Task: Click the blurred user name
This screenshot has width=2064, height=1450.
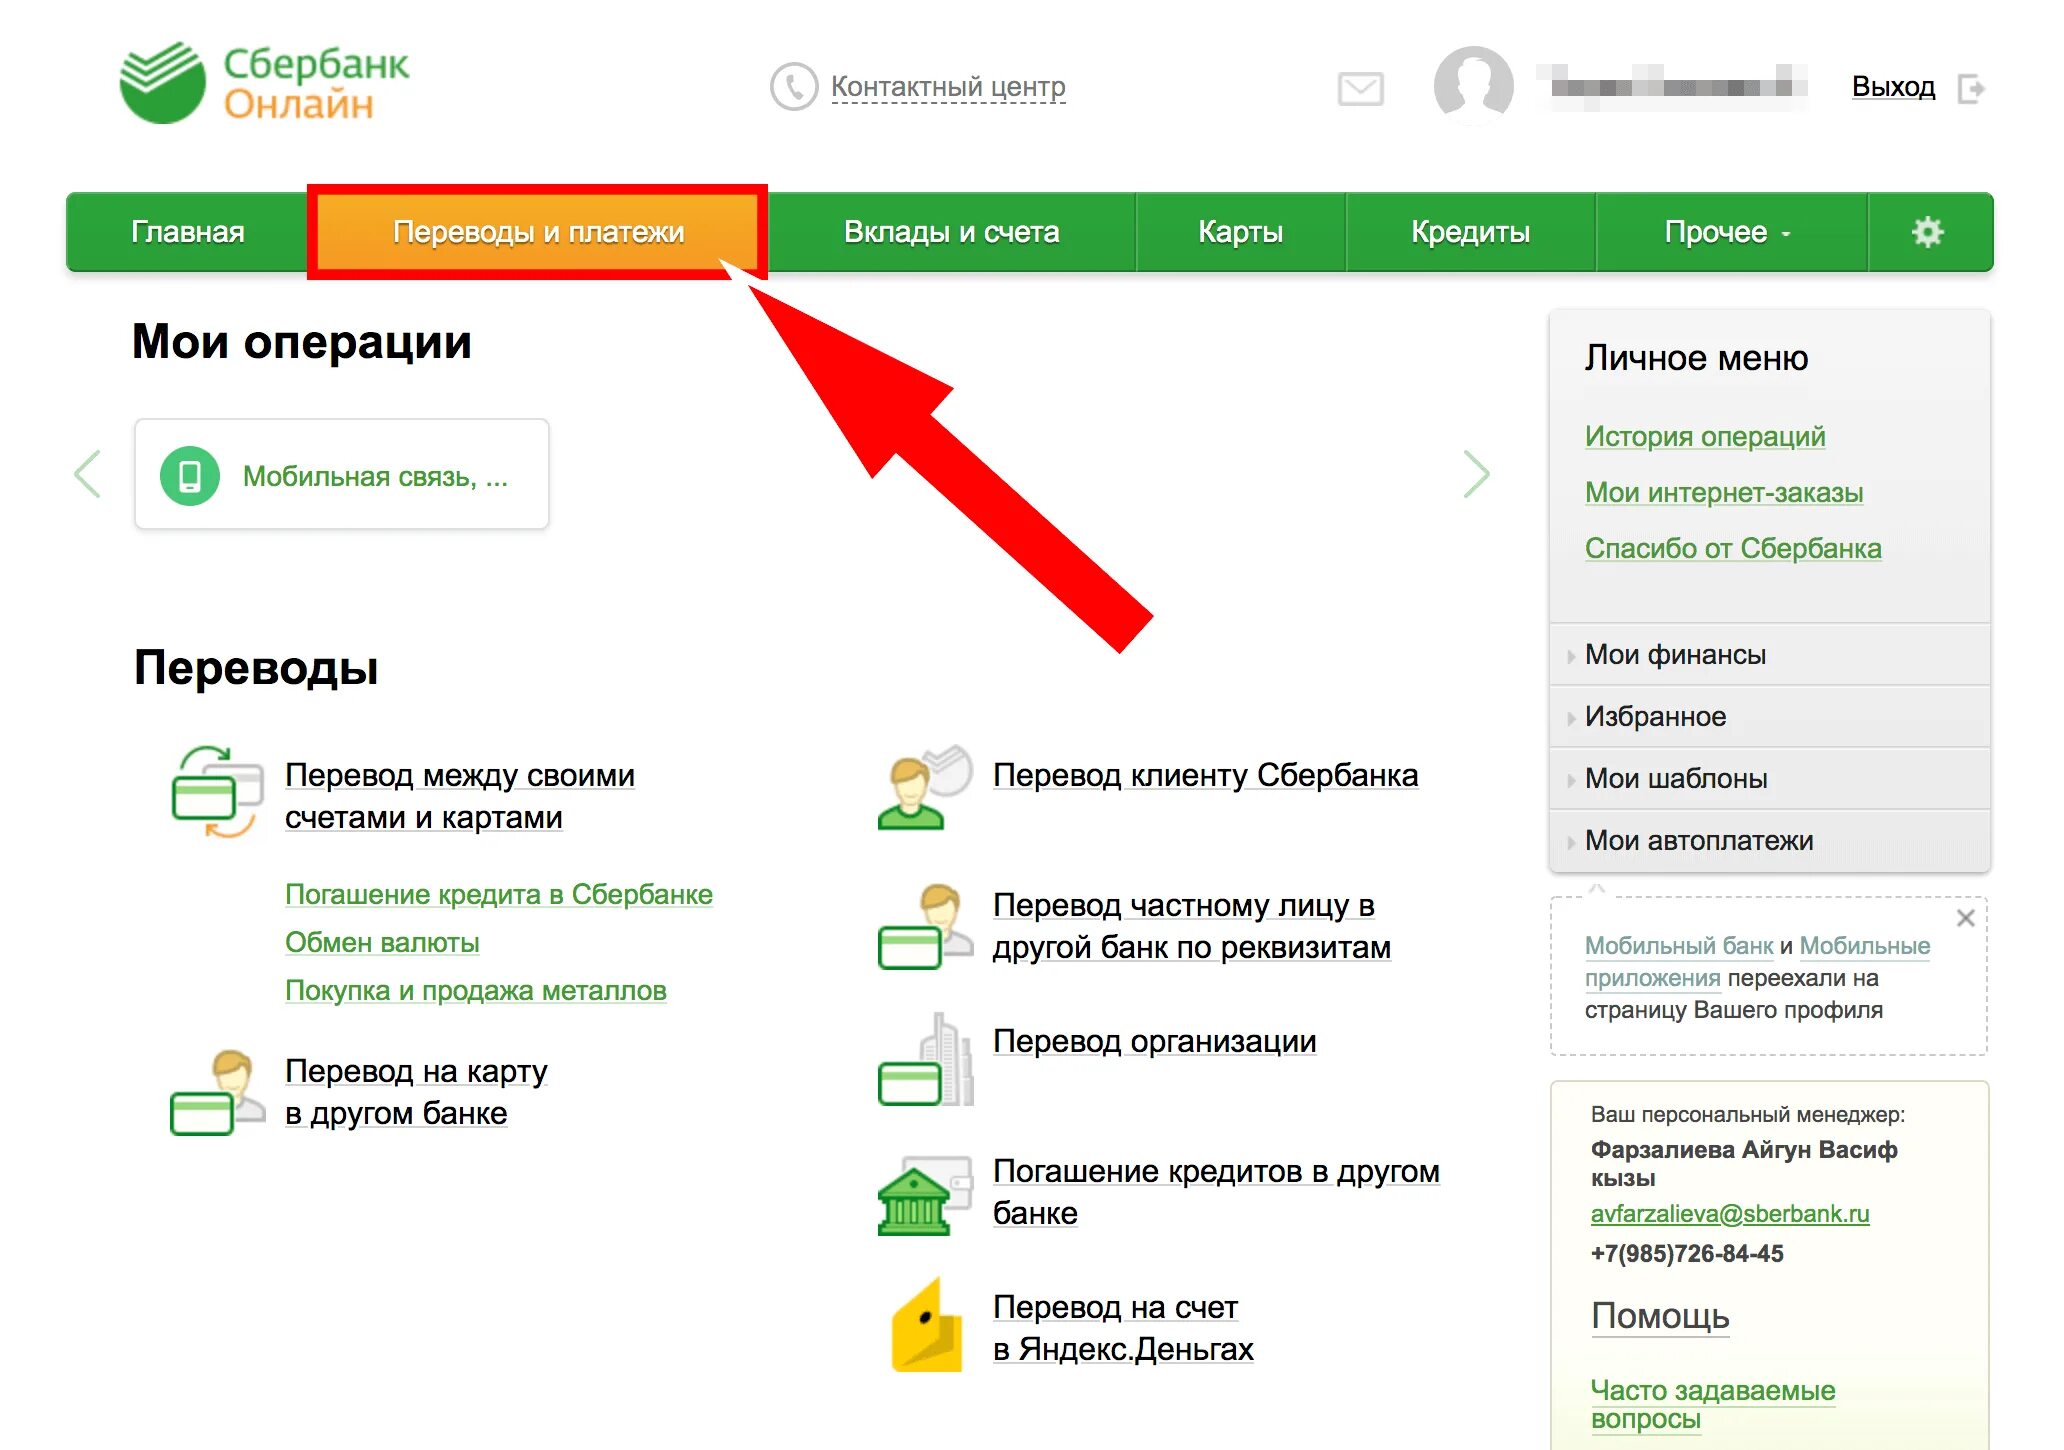Action: click(1671, 87)
